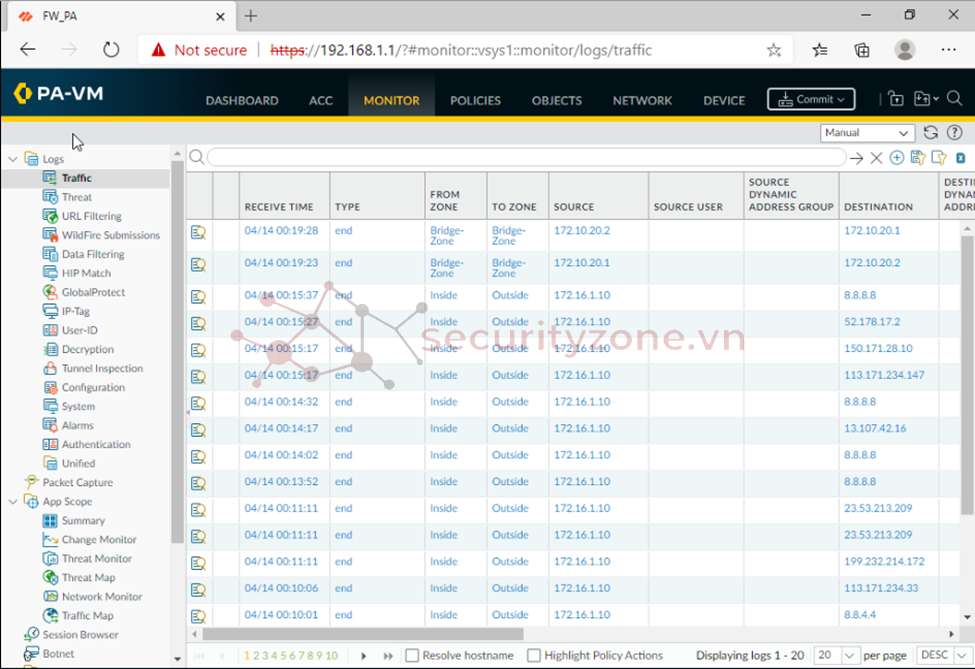Open Tunnel Inspection log icon
The image size is (975, 669).
pyautogui.click(x=50, y=368)
